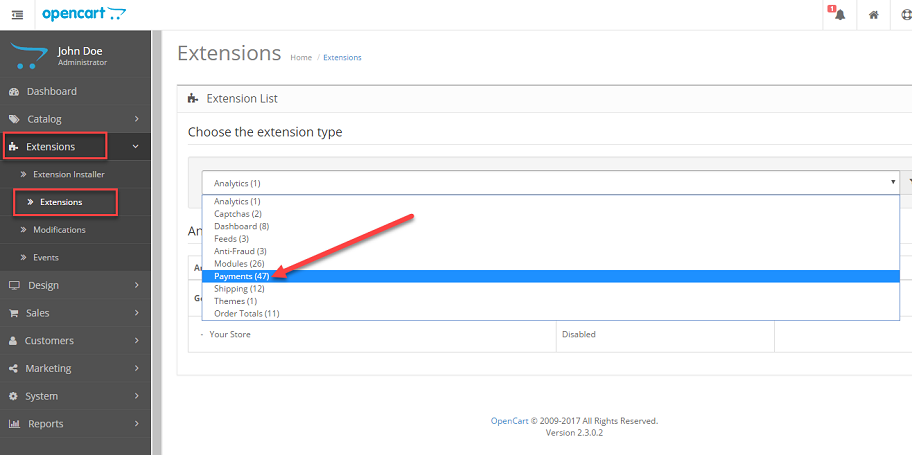Open notifications via the bell icon
This screenshot has height=455, width=912.
tap(839, 15)
